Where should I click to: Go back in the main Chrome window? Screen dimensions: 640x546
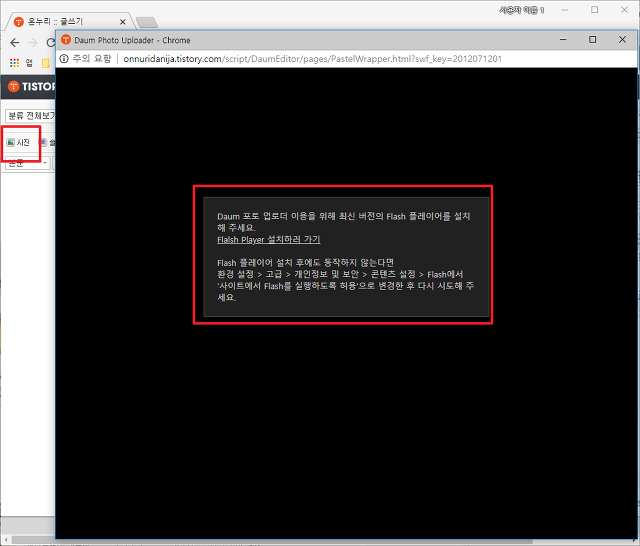point(15,42)
